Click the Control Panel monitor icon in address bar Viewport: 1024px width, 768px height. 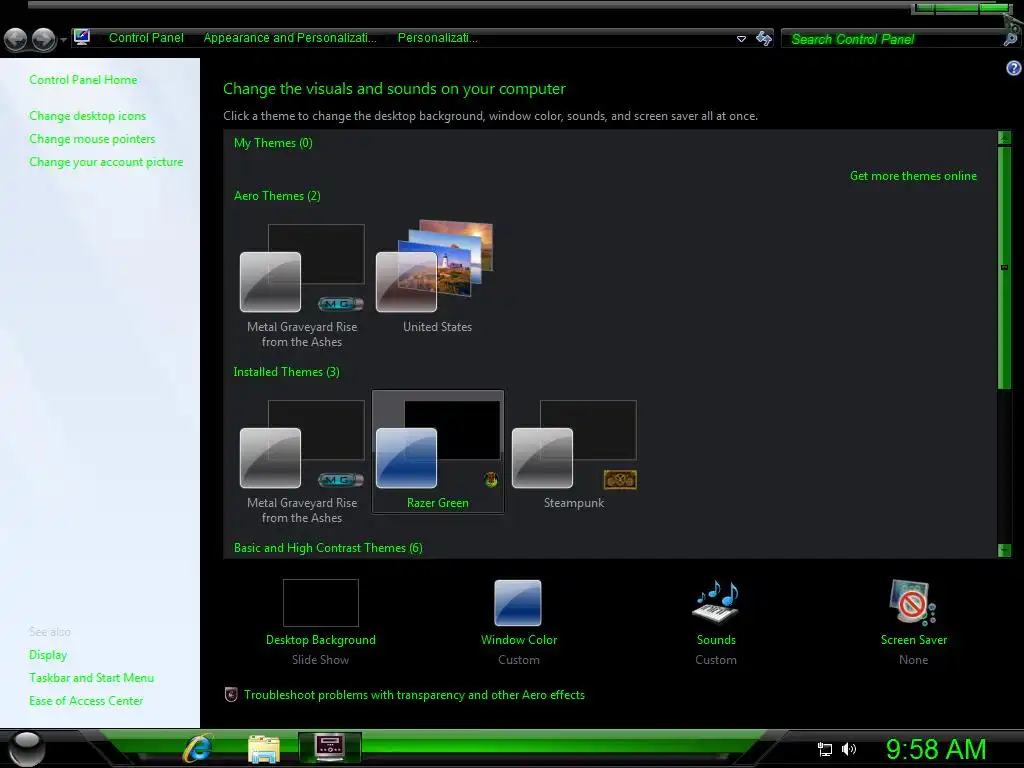[x=82, y=37]
